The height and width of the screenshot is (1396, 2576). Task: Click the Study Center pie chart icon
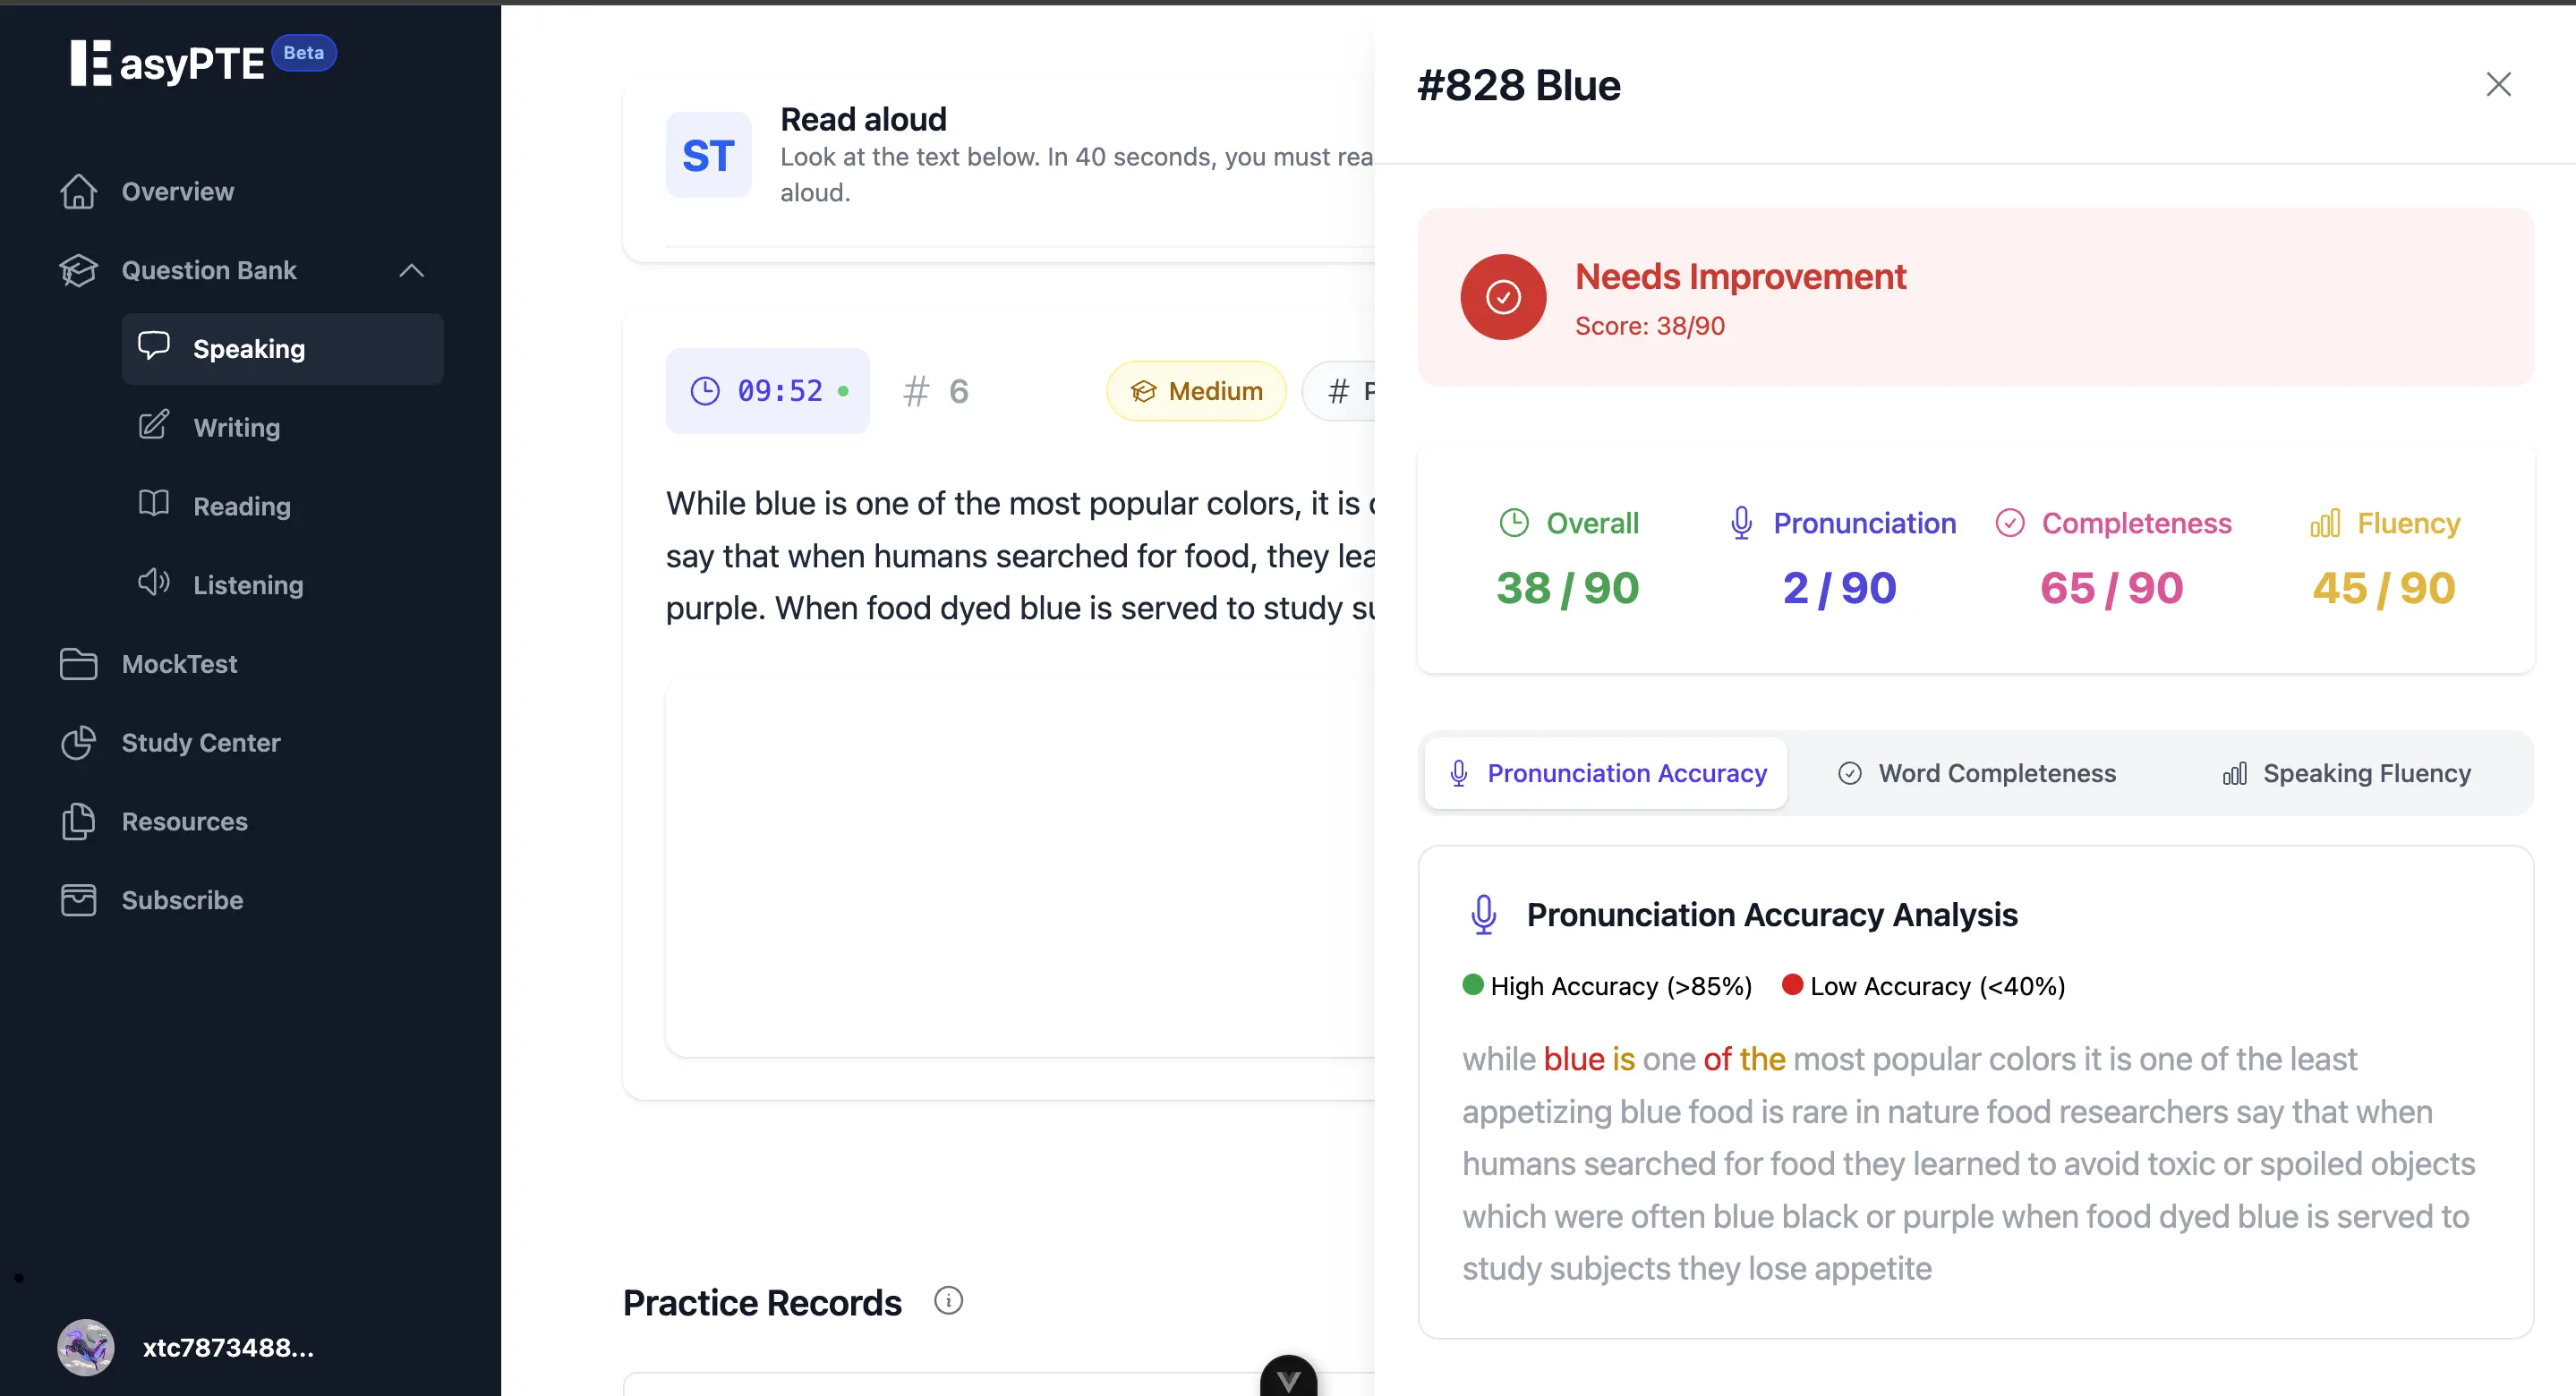pyautogui.click(x=78, y=742)
